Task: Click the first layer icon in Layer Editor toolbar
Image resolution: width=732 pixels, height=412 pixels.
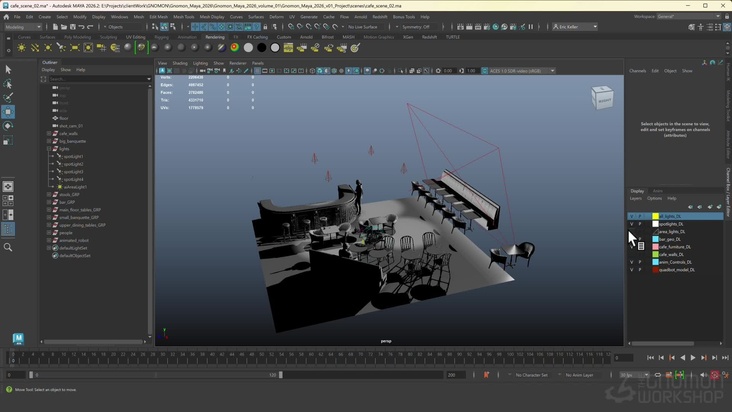Action: coord(690,207)
